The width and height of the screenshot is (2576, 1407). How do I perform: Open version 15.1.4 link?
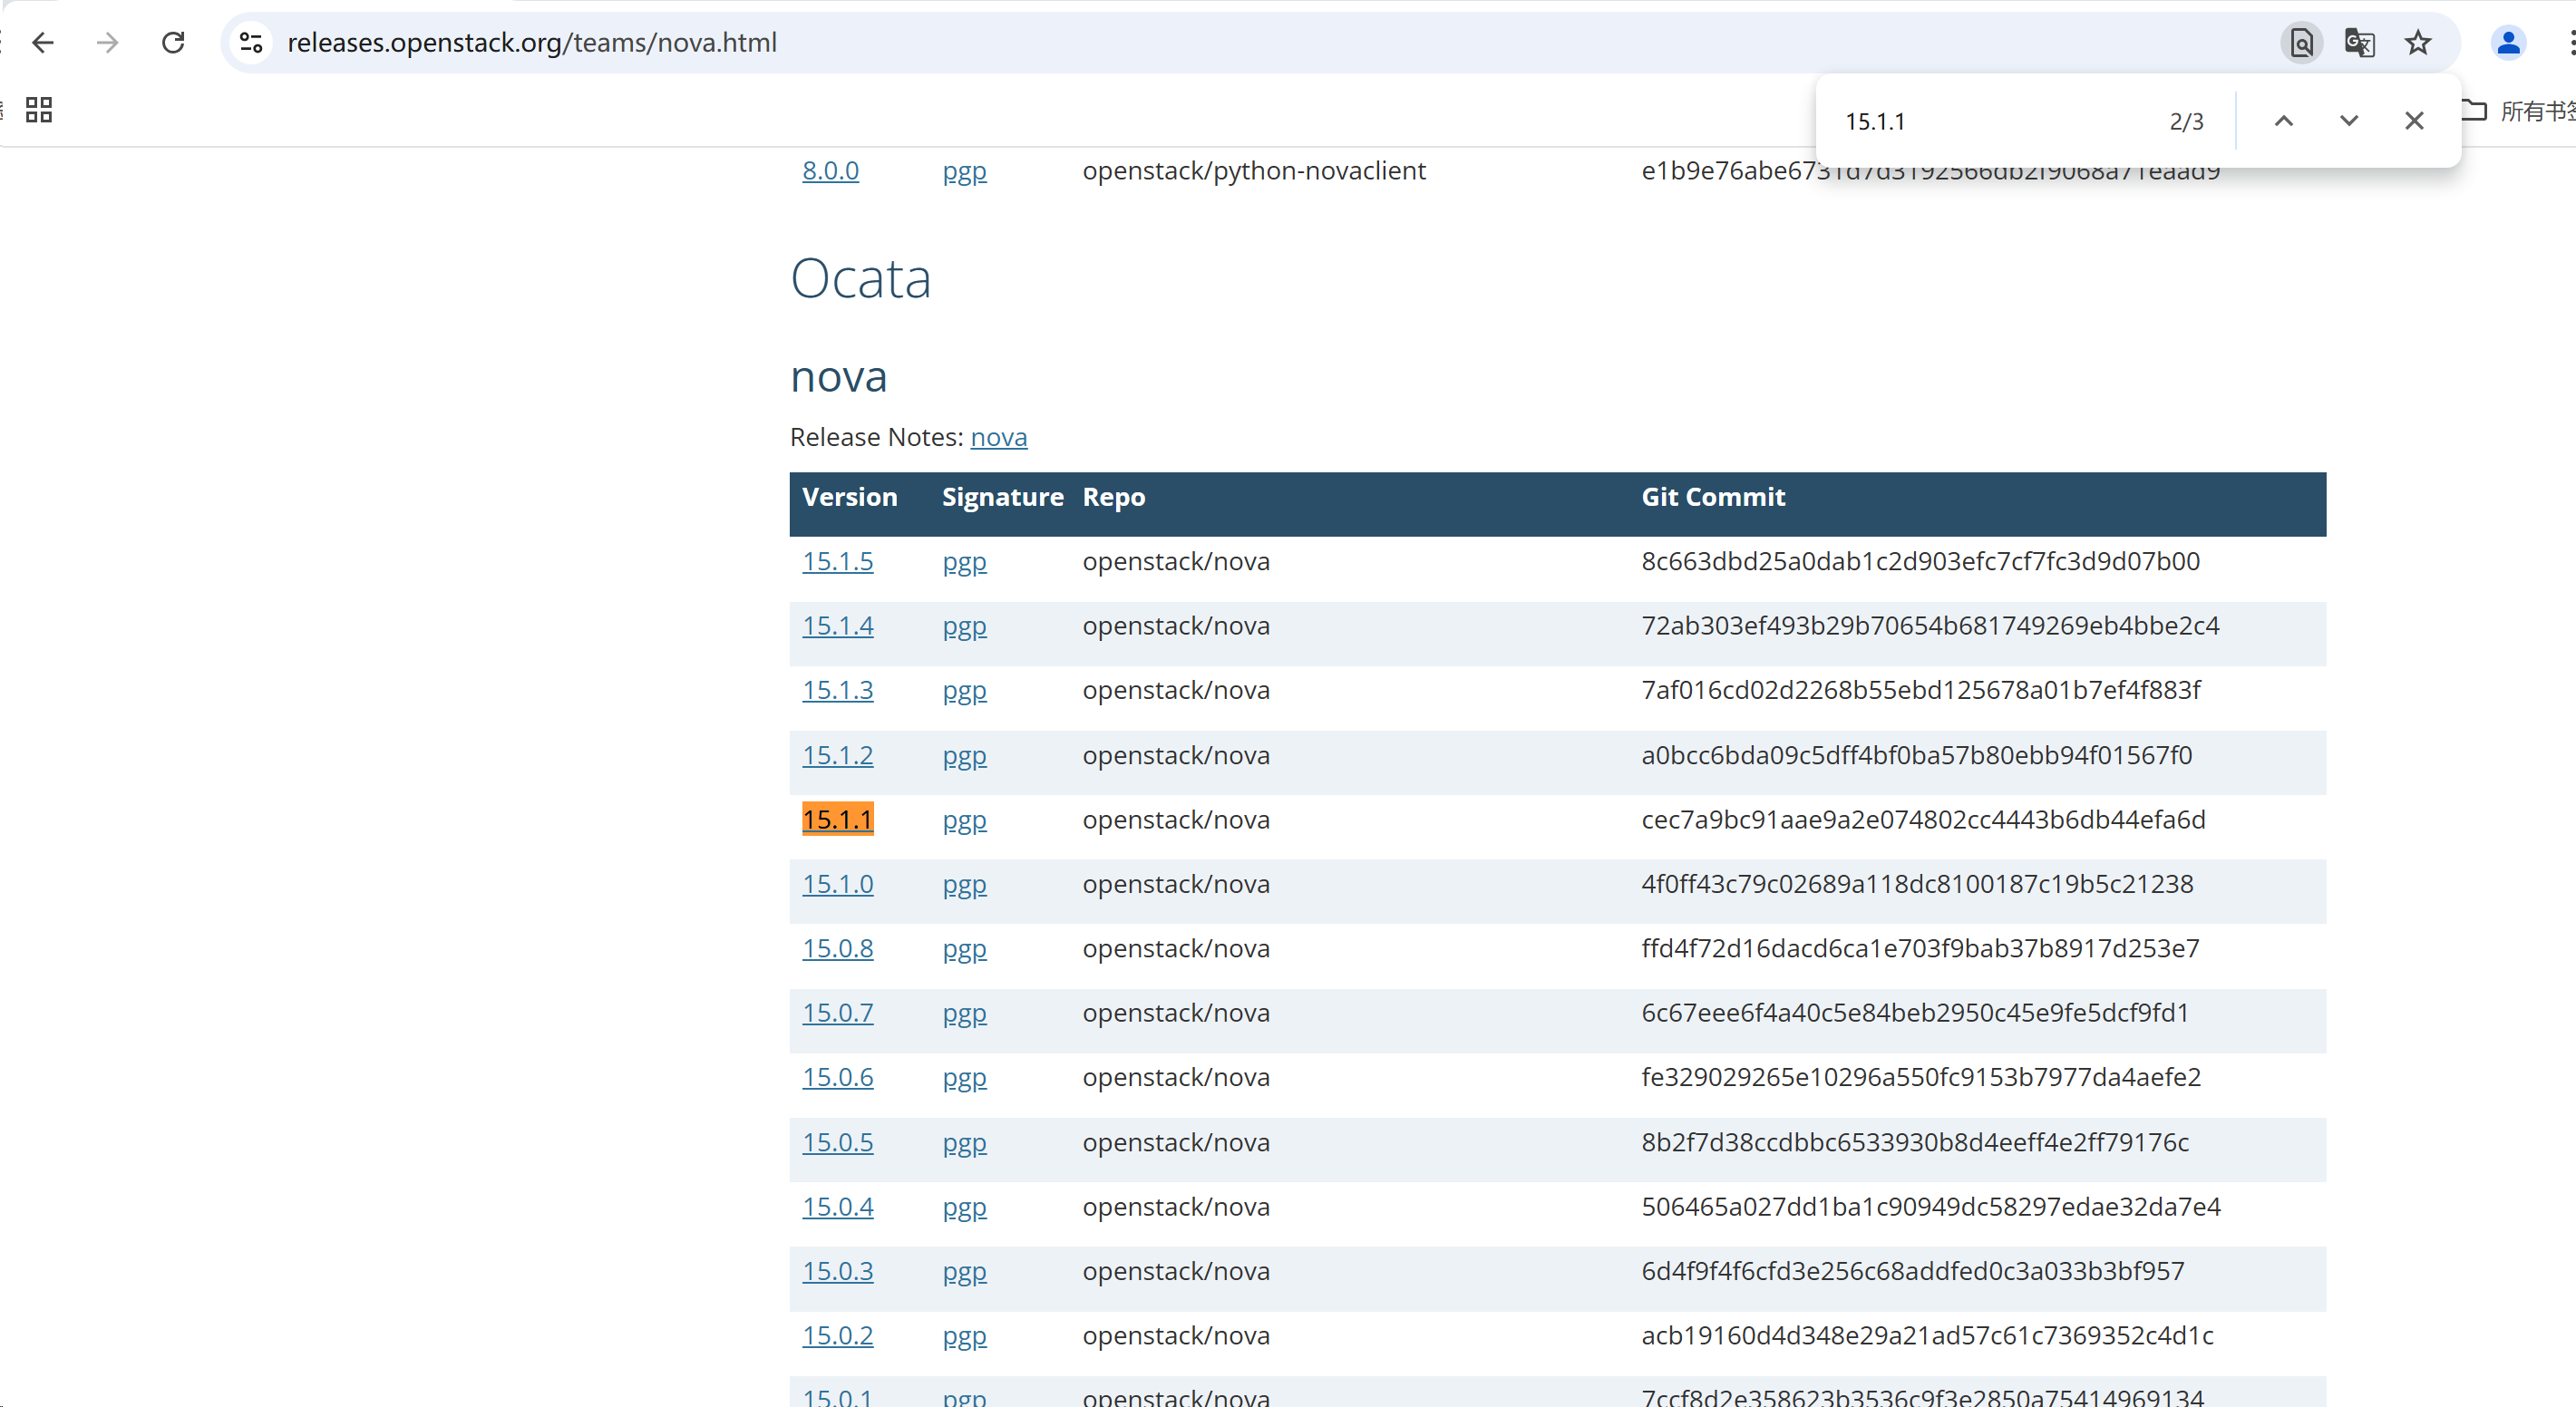(837, 626)
